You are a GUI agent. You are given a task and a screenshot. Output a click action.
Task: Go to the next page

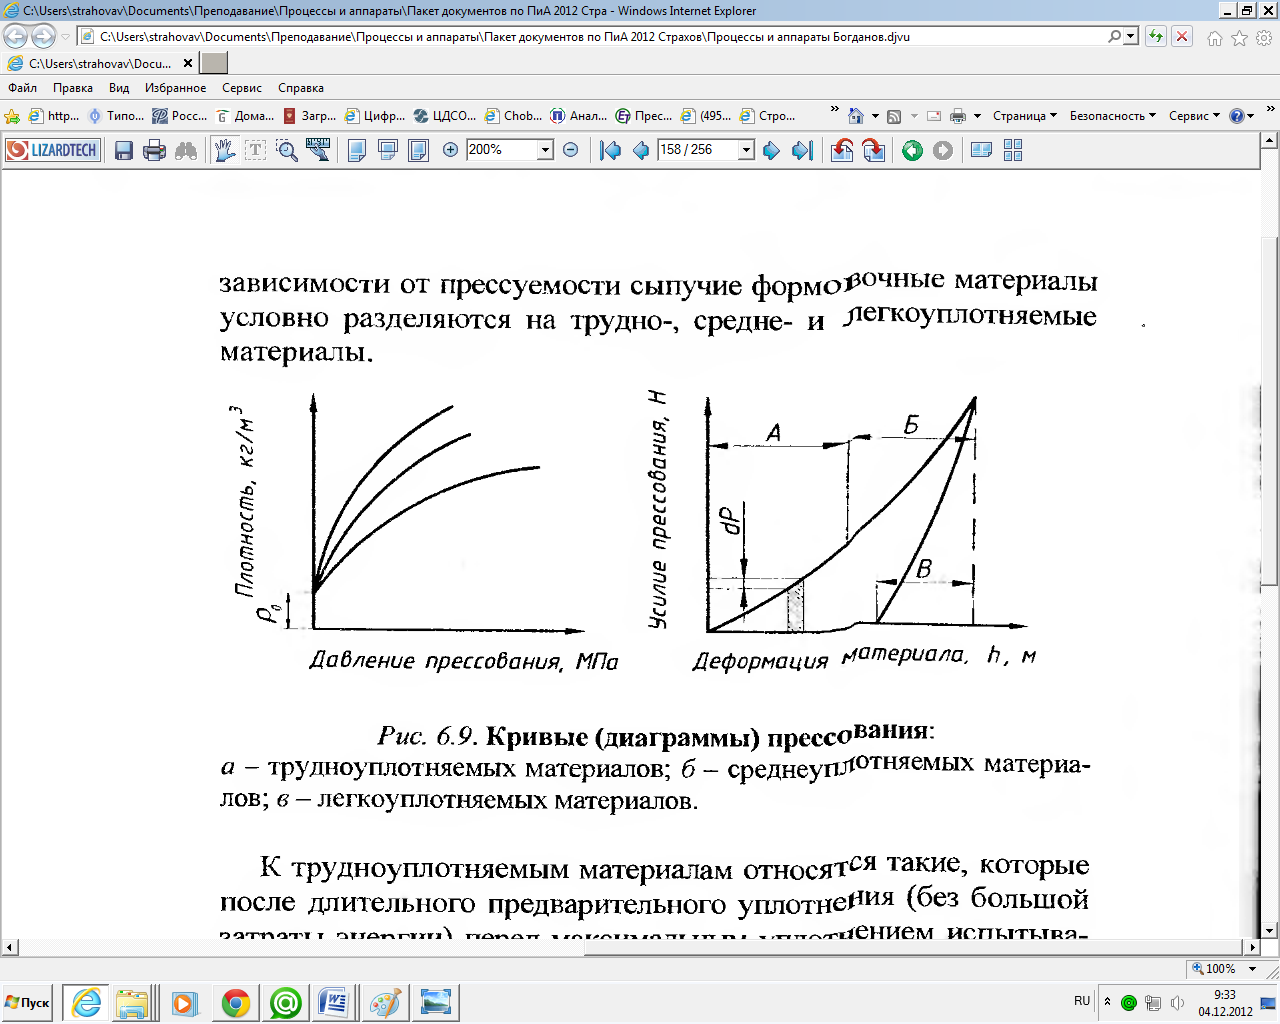click(x=771, y=150)
